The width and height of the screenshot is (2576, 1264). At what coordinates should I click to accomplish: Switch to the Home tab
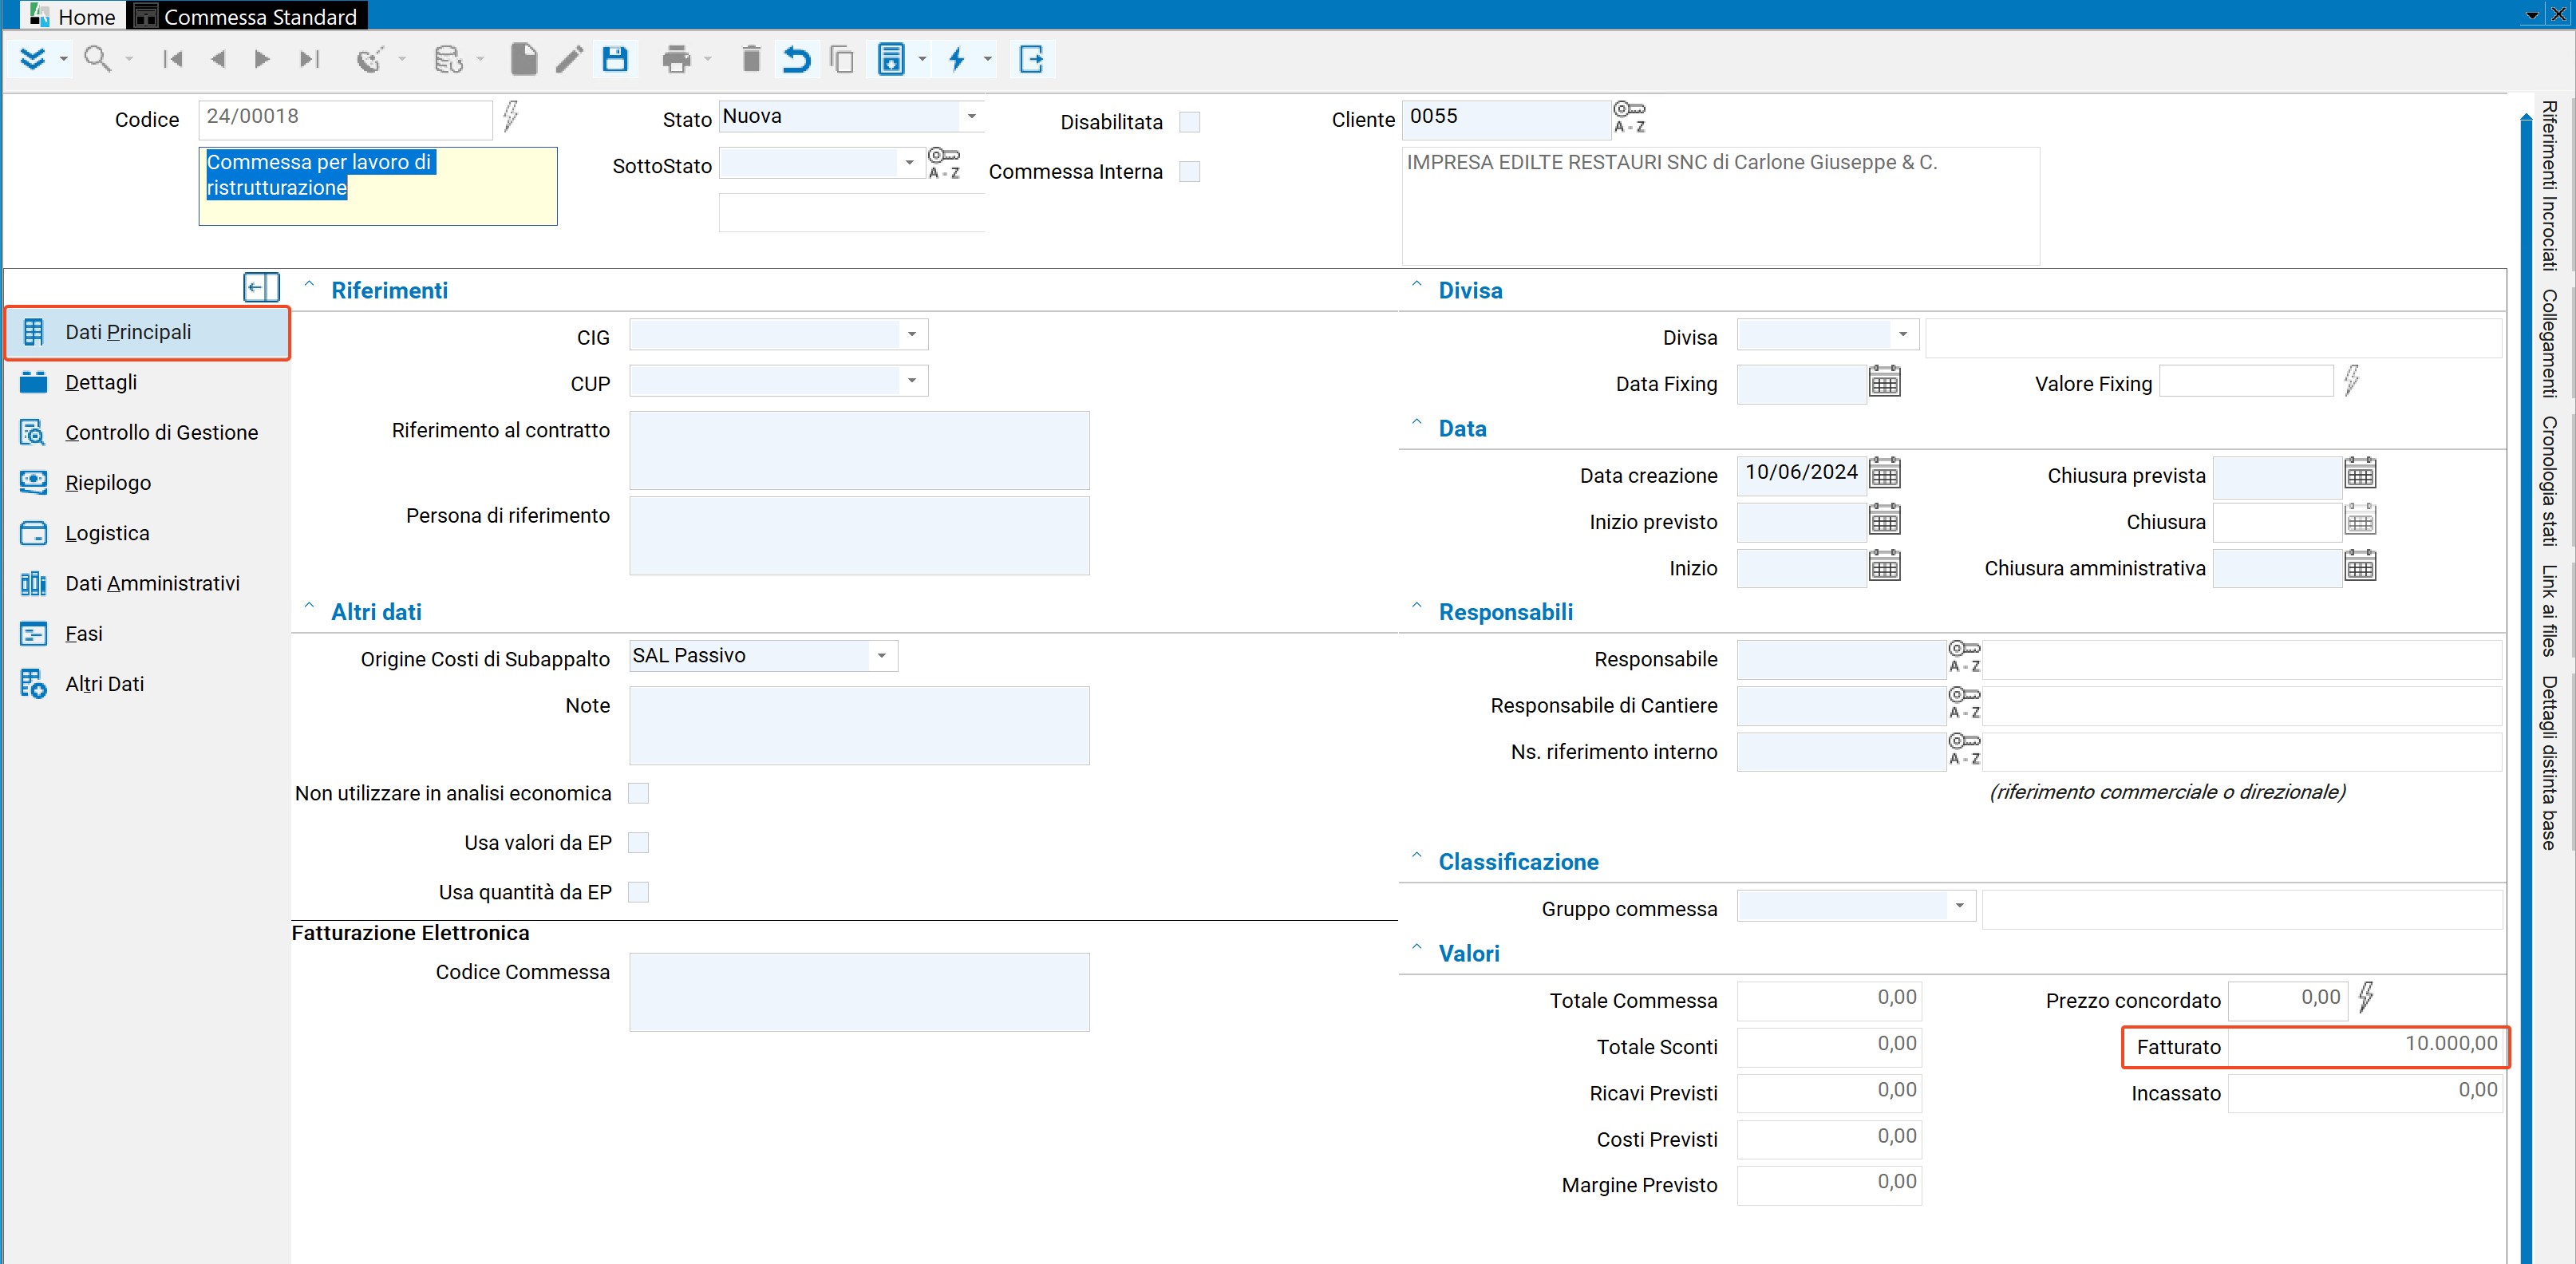74,16
